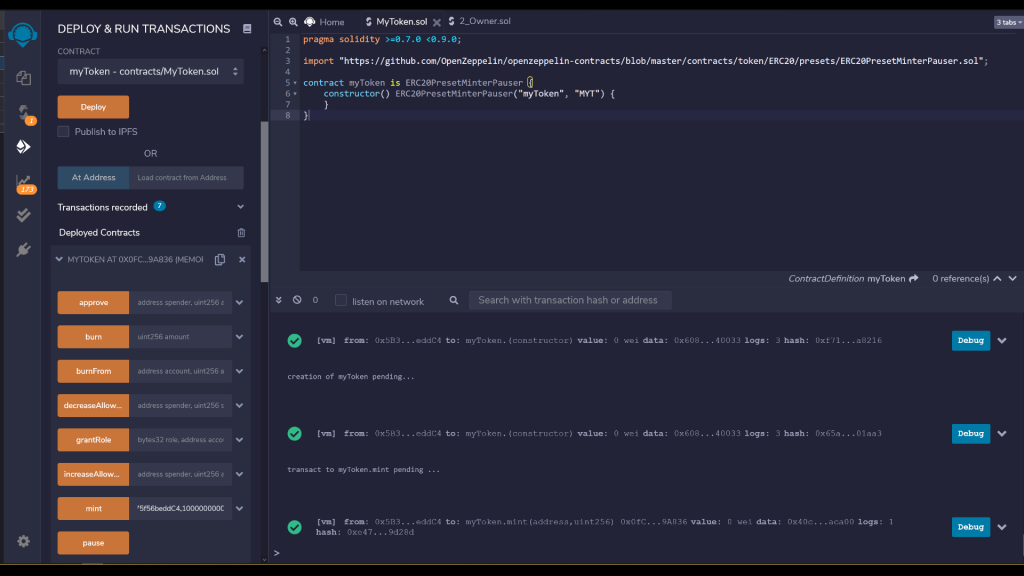
Task: Expand the Transactions recorded section
Action: point(240,207)
